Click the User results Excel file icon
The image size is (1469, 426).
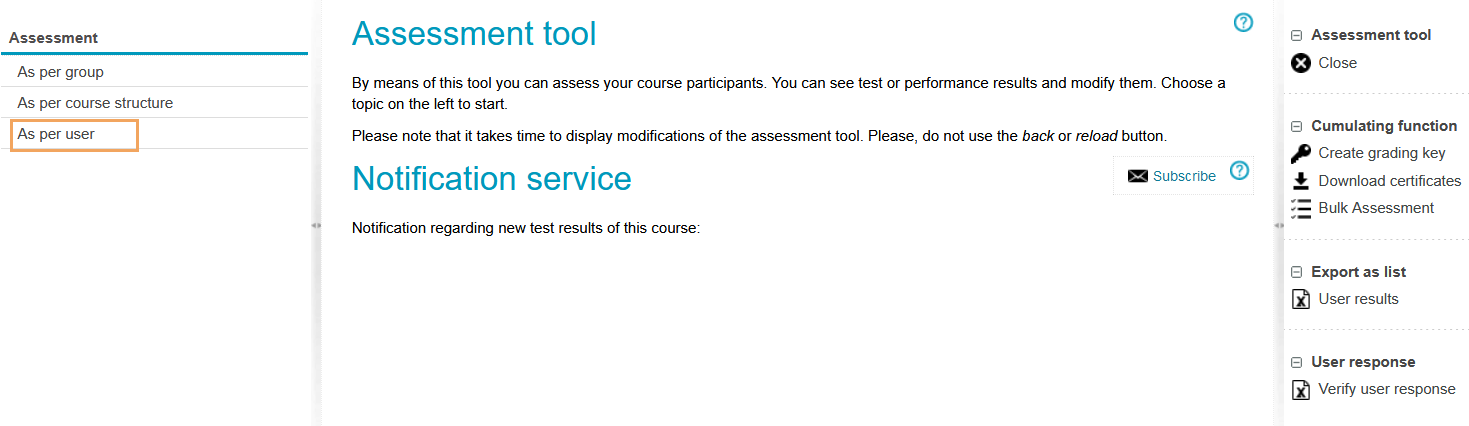click(x=1300, y=299)
